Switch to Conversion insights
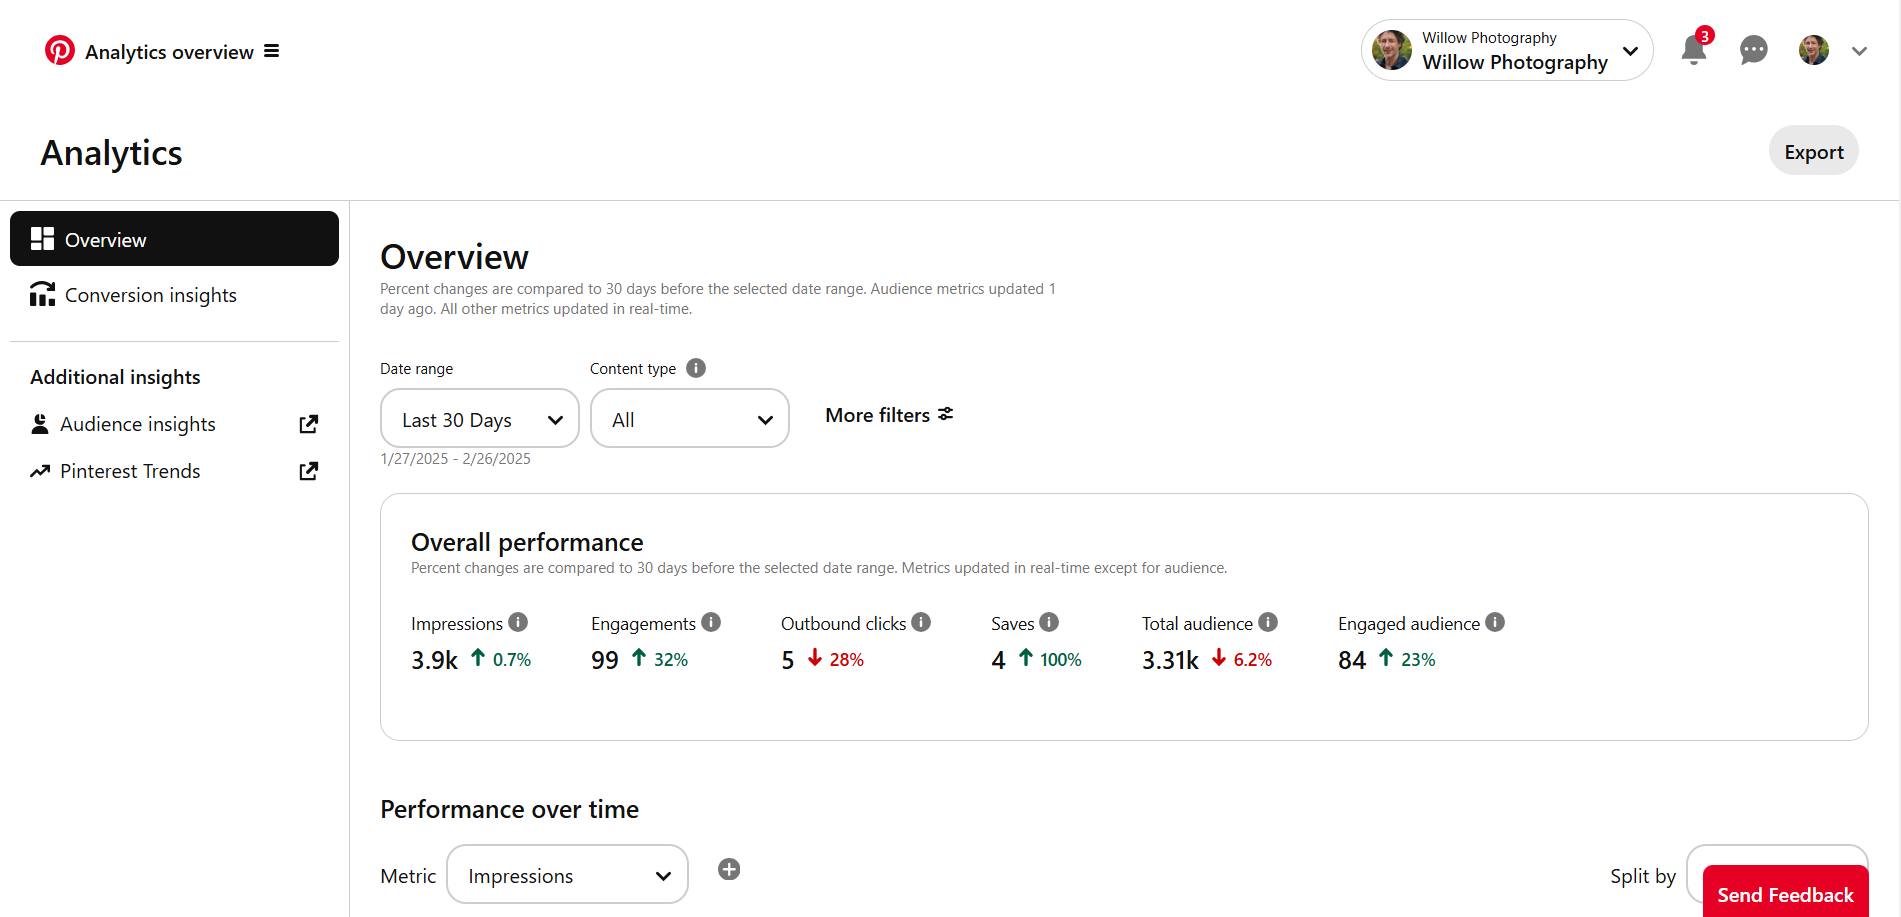 [150, 294]
